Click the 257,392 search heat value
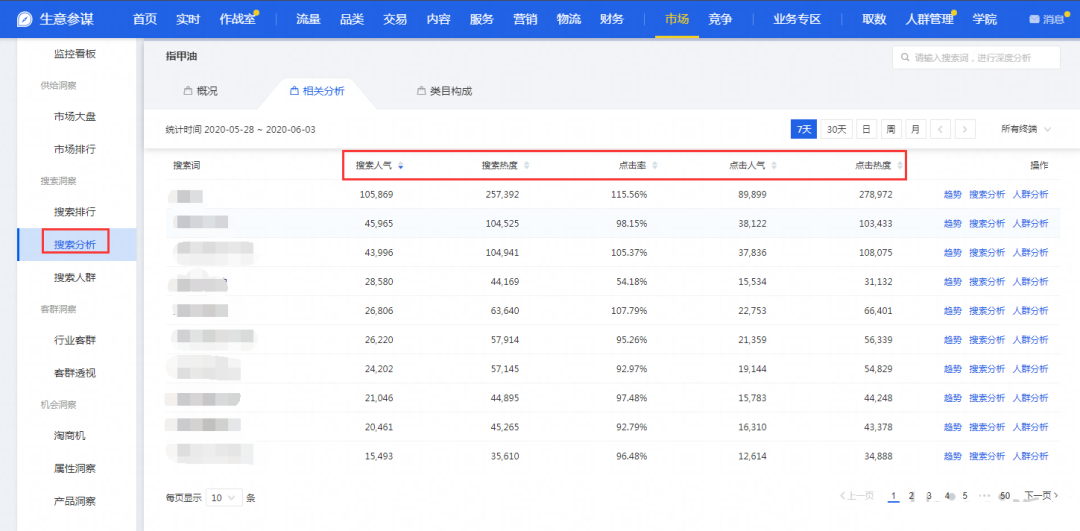1080x531 pixels. tap(501, 195)
